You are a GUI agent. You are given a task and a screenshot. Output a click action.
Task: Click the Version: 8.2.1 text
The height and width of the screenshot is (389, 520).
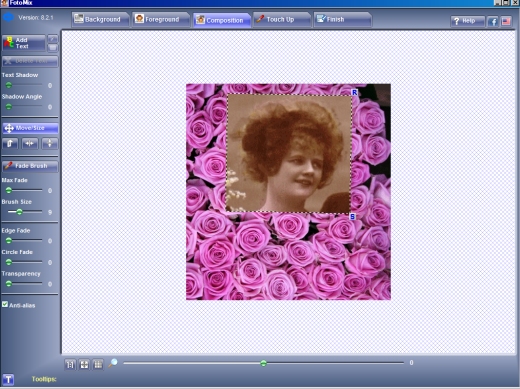[x=36, y=18]
